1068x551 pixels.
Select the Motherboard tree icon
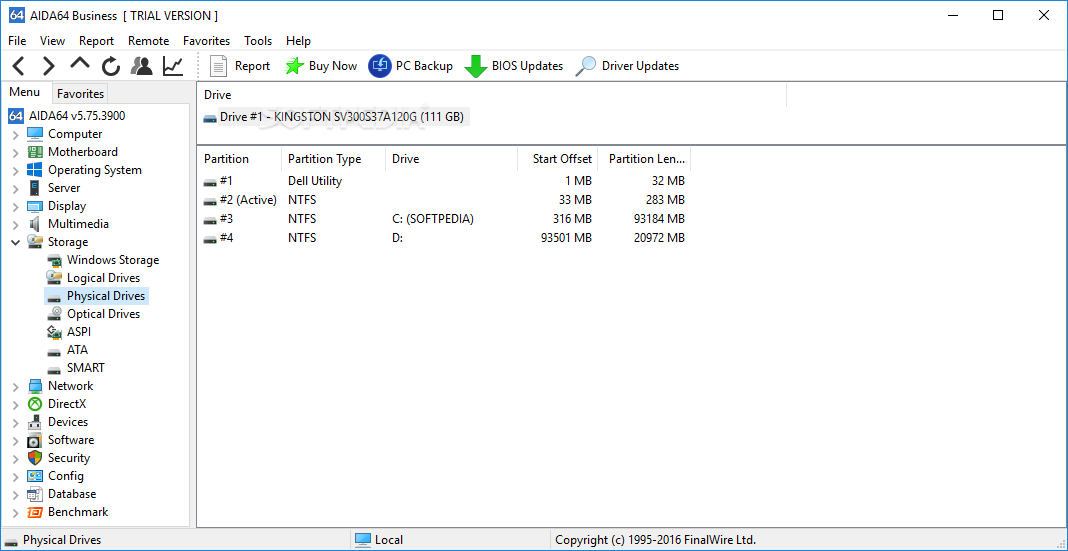click(35, 152)
